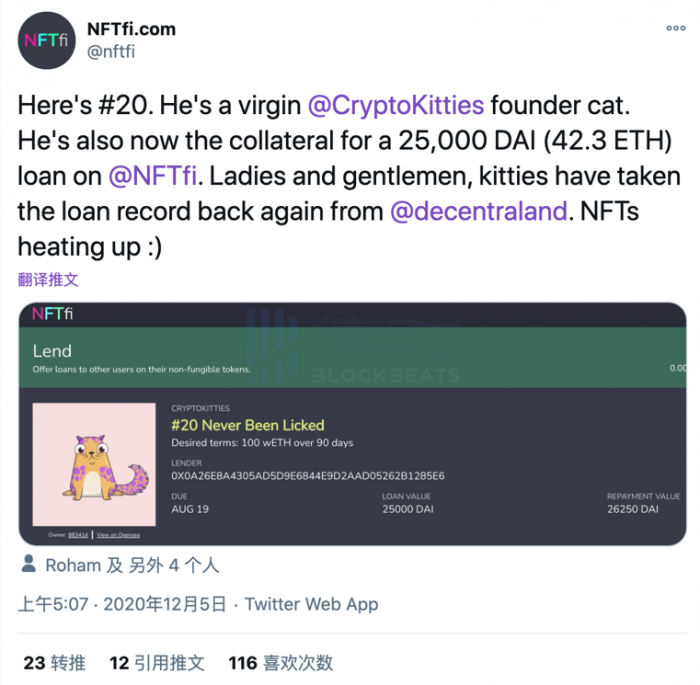Screen dimensions: 700x685
Task: Click the NFTfi logo in embedded image
Action: point(52,313)
